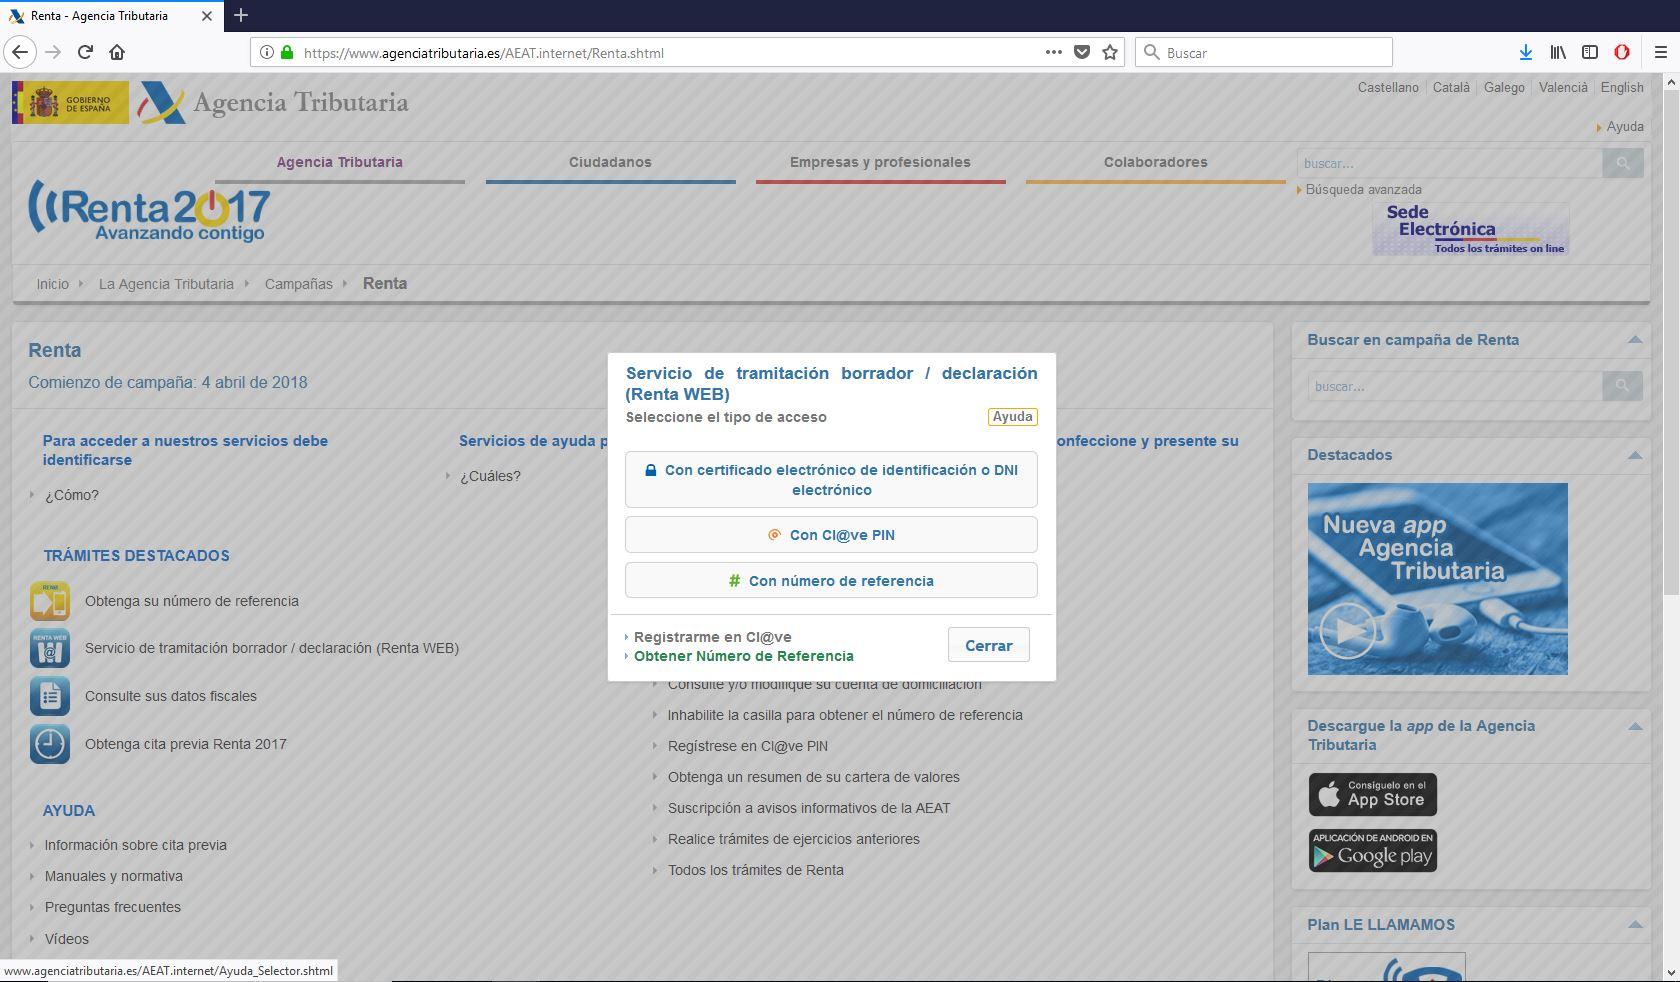Click the vertical page scrollbar
Viewport: 1680px width, 982px height.
[1670, 340]
